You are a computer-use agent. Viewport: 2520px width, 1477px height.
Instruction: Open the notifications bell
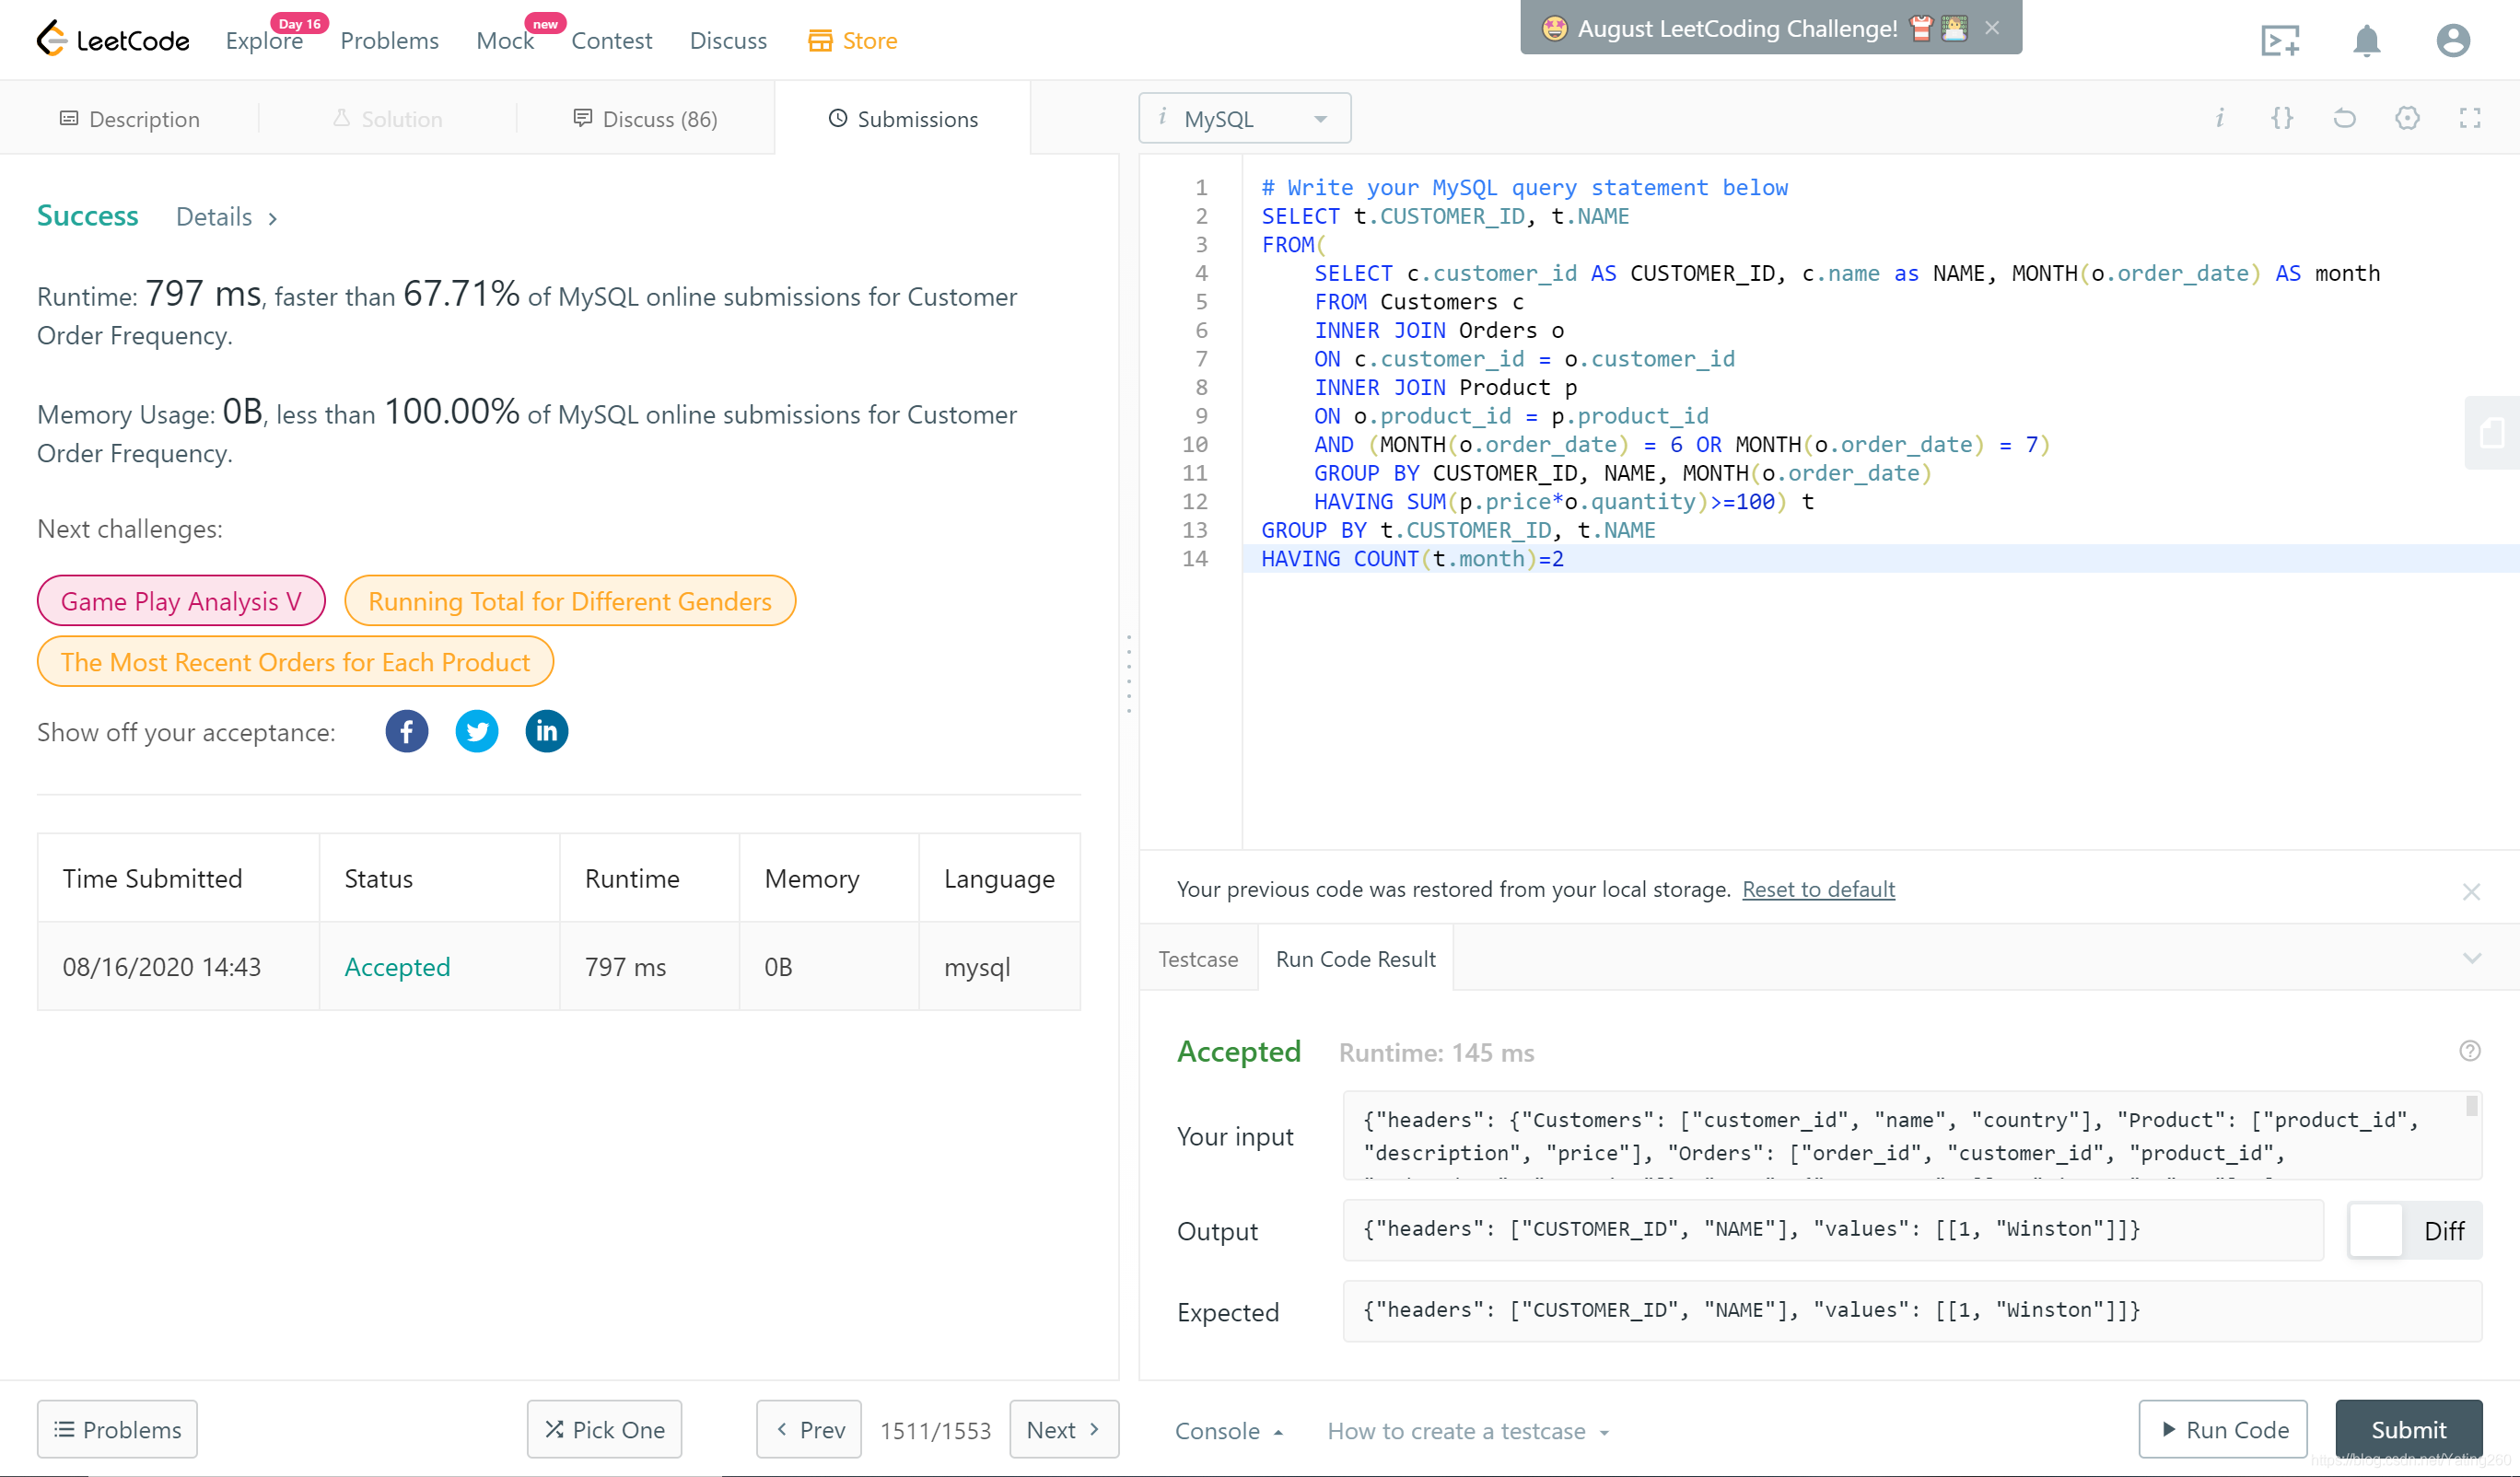[2365, 41]
